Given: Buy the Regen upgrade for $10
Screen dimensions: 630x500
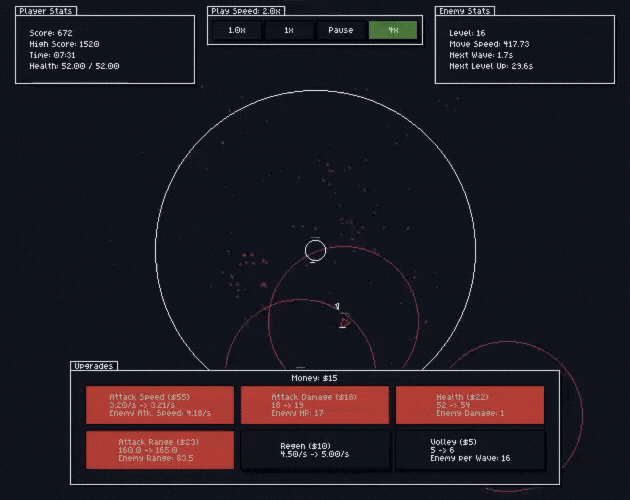Looking at the screenshot, I should coord(315,450).
